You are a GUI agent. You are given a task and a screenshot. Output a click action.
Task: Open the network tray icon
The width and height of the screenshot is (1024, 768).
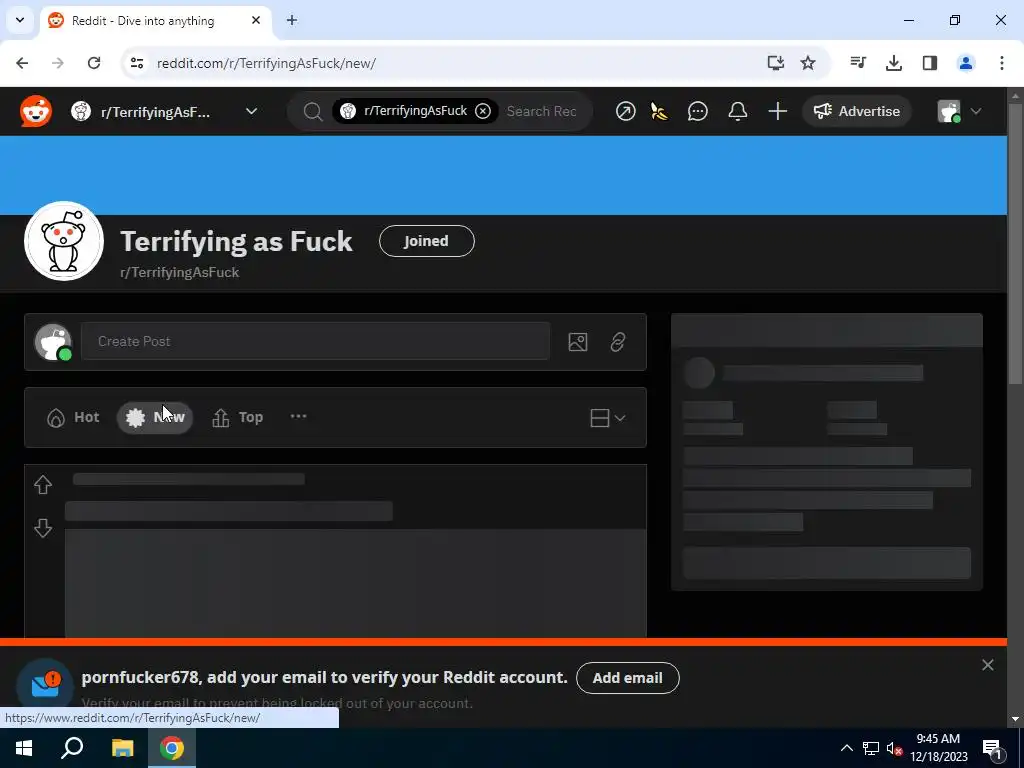[871, 748]
